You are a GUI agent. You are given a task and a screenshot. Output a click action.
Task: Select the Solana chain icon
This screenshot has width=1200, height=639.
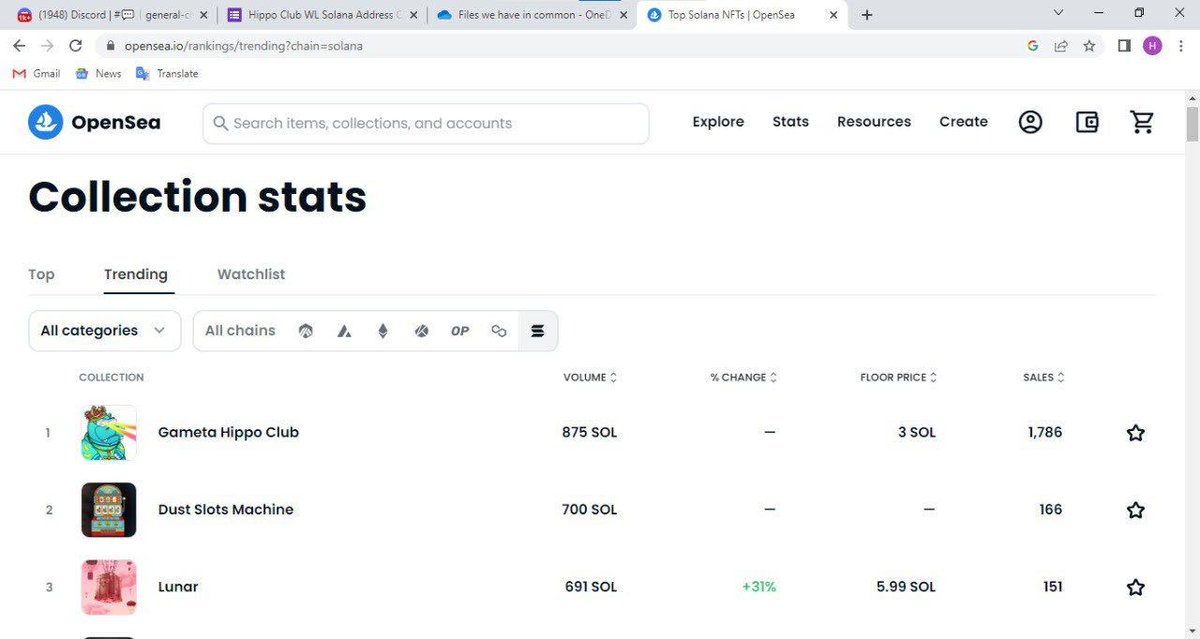point(538,331)
